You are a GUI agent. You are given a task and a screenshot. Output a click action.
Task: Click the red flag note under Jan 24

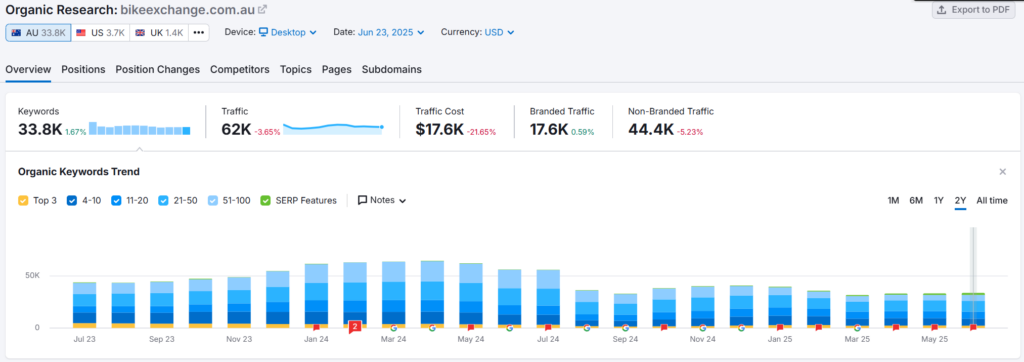click(x=316, y=327)
